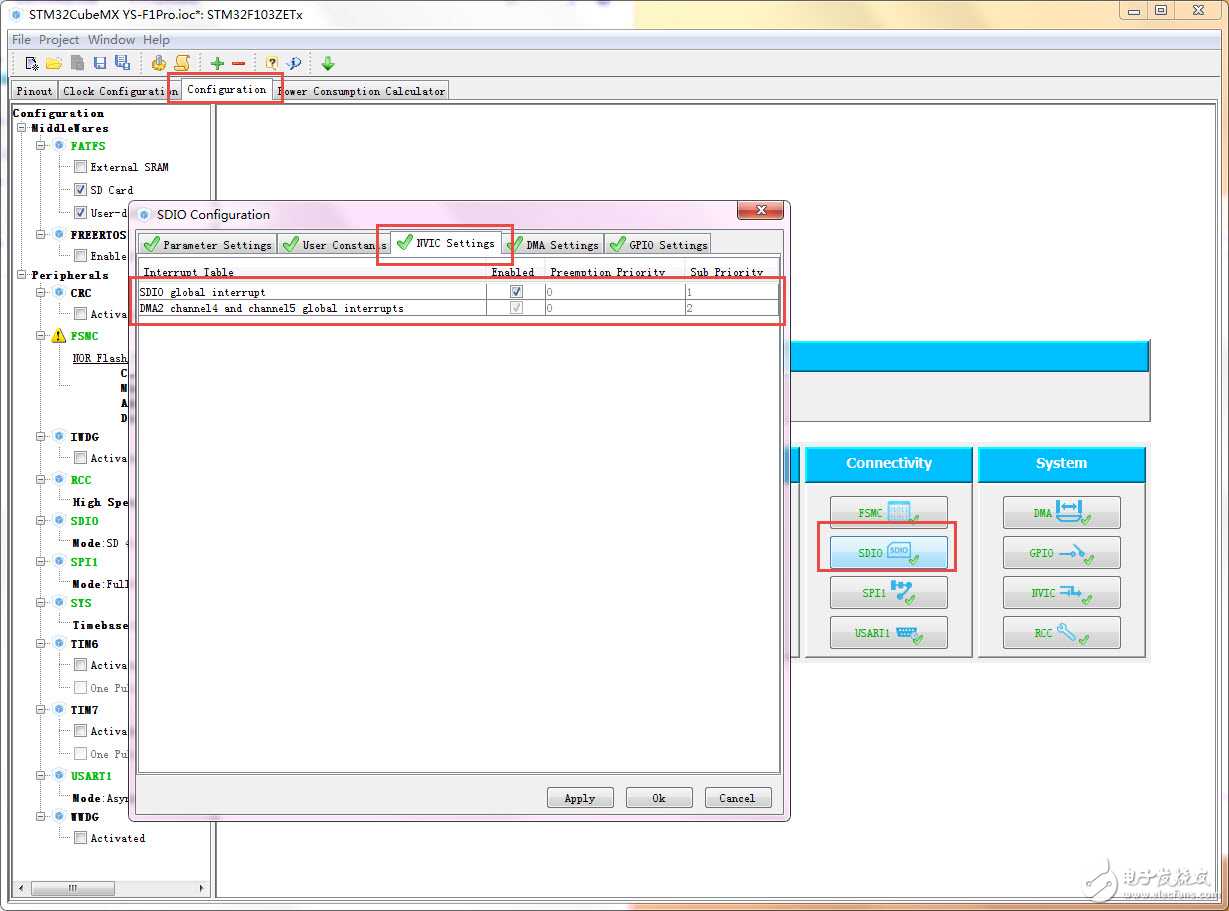Switch to the DMA Settings tab
Viewport: 1229px width, 911px height.
553,245
